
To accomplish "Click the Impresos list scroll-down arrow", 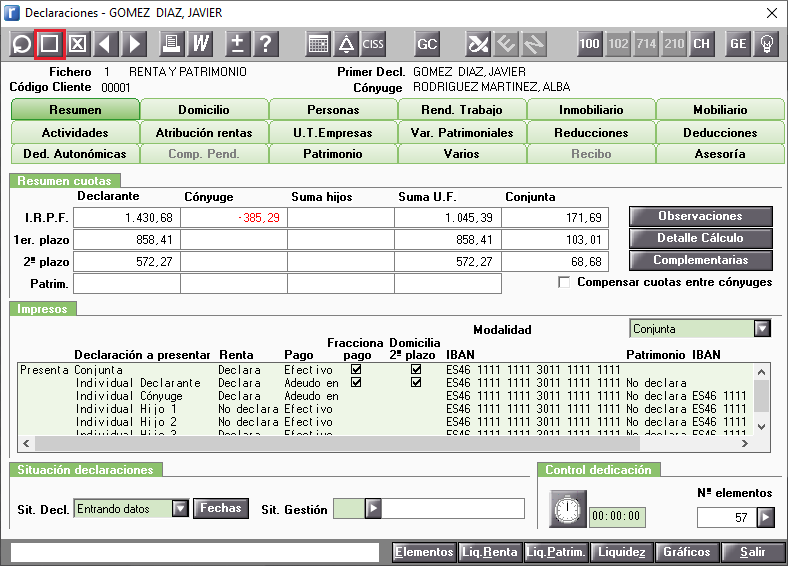I will pyautogui.click(x=761, y=427).
